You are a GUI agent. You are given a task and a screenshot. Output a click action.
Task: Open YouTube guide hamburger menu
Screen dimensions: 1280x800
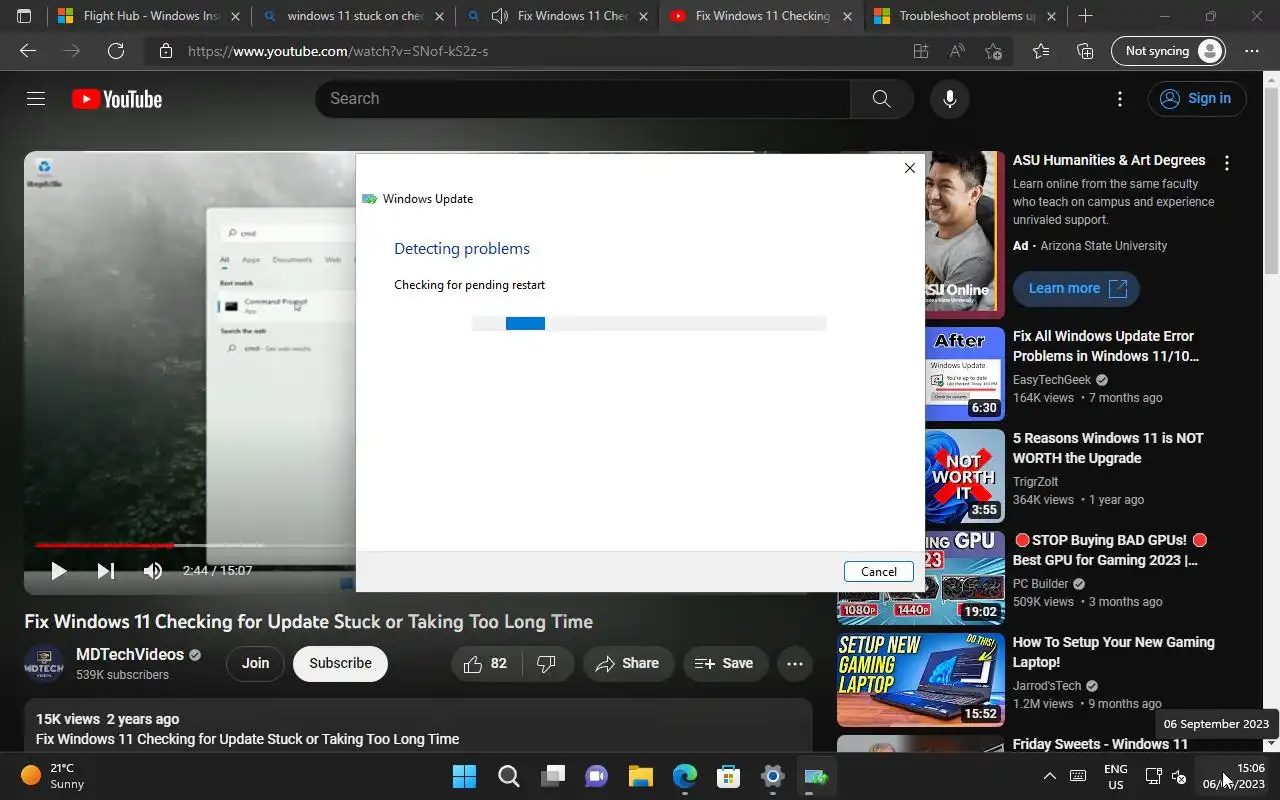point(36,99)
